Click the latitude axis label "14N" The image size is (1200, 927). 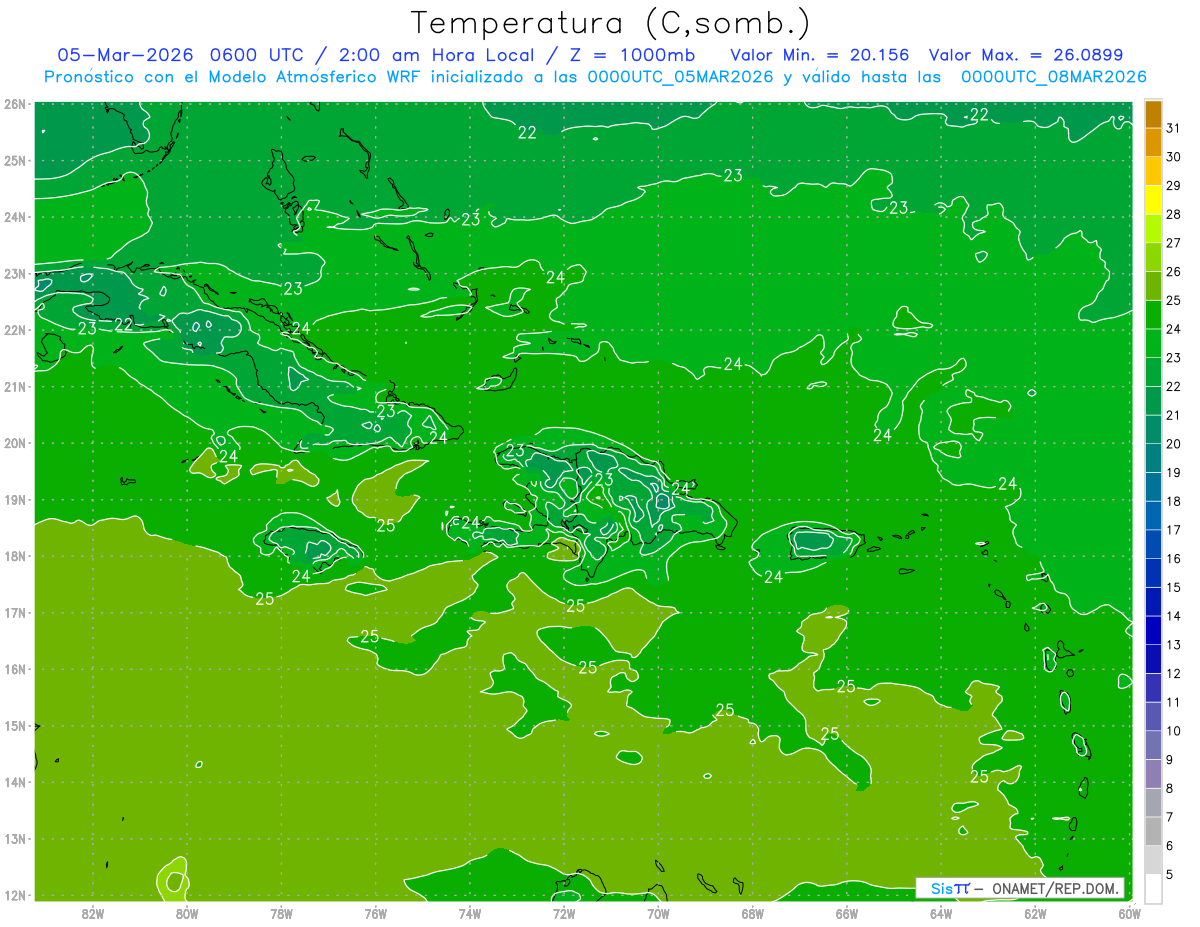click(x=15, y=782)
